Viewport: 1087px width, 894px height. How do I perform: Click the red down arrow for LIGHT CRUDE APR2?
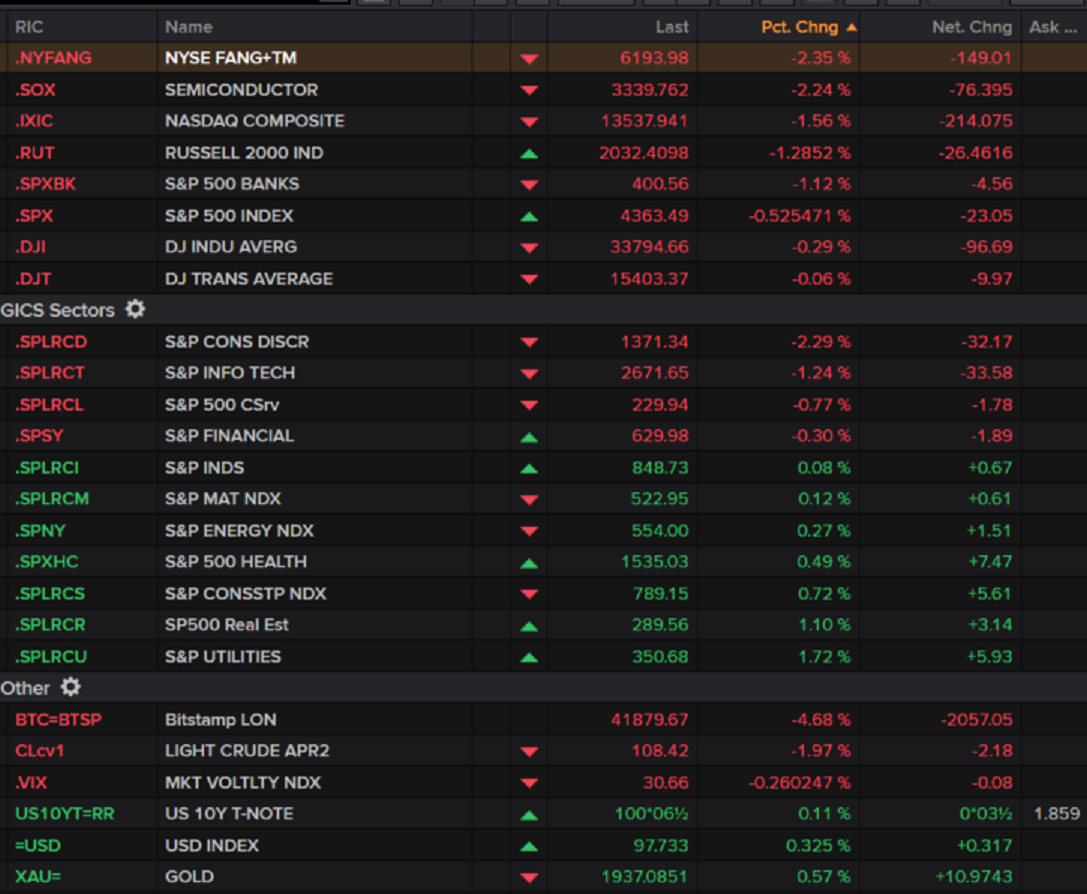pos(531,750)
